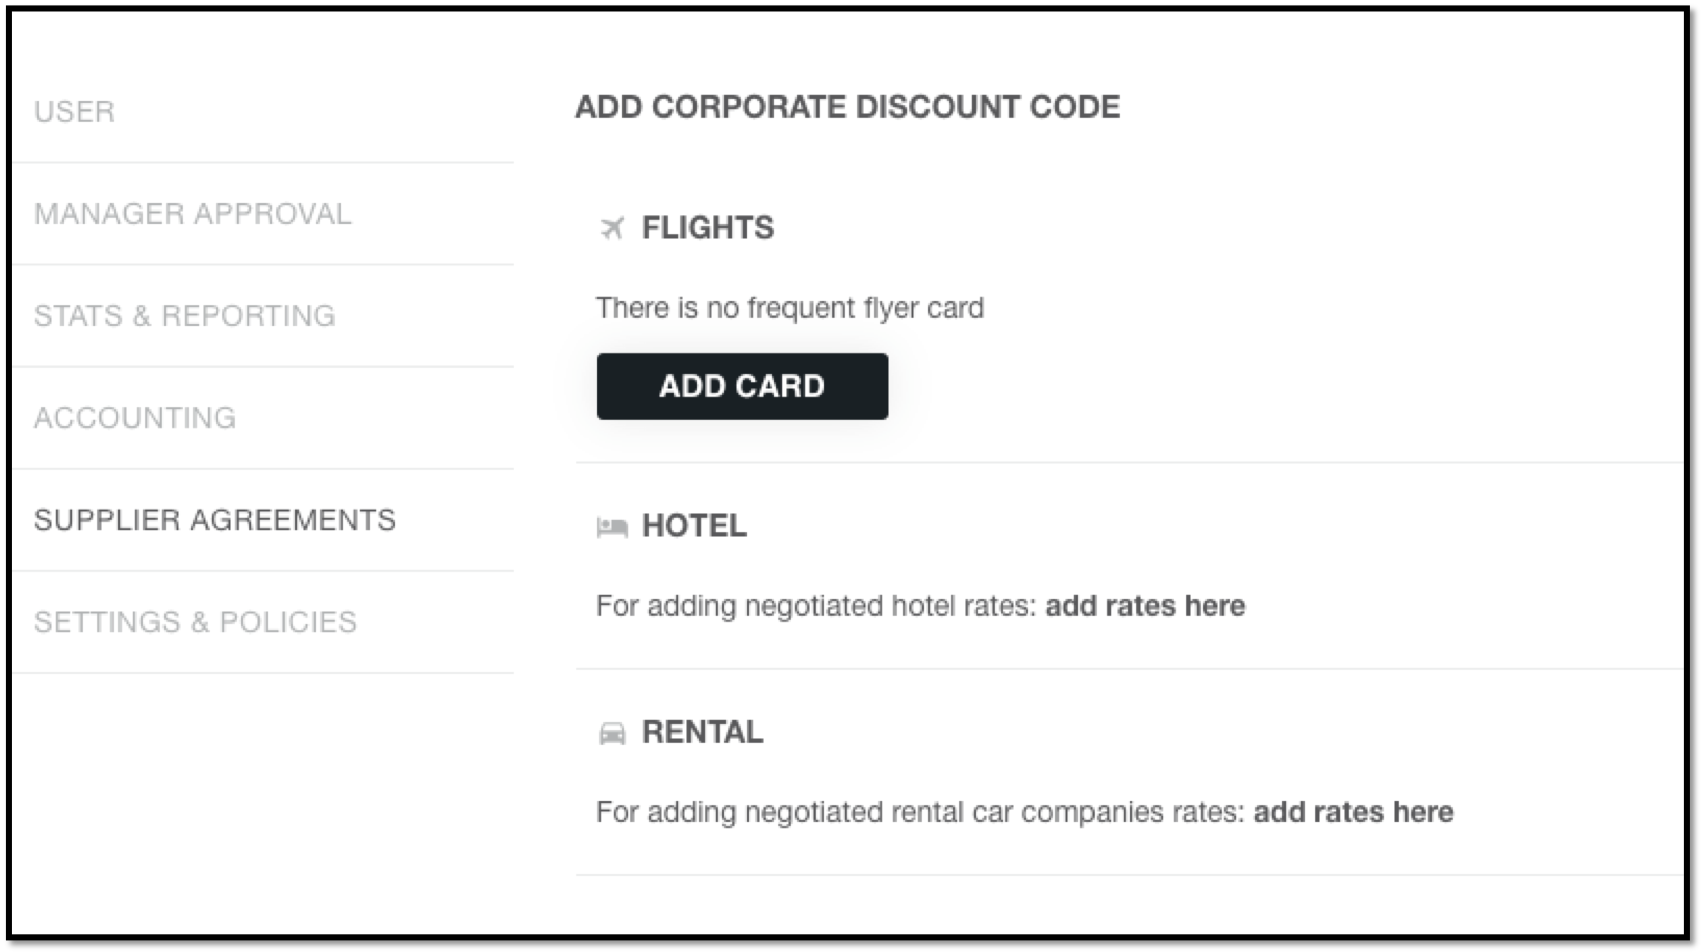Open Settings & Policies section
Image resolution: width=1702 pixels, height=952 pixels.
click(x=195, y=622)
